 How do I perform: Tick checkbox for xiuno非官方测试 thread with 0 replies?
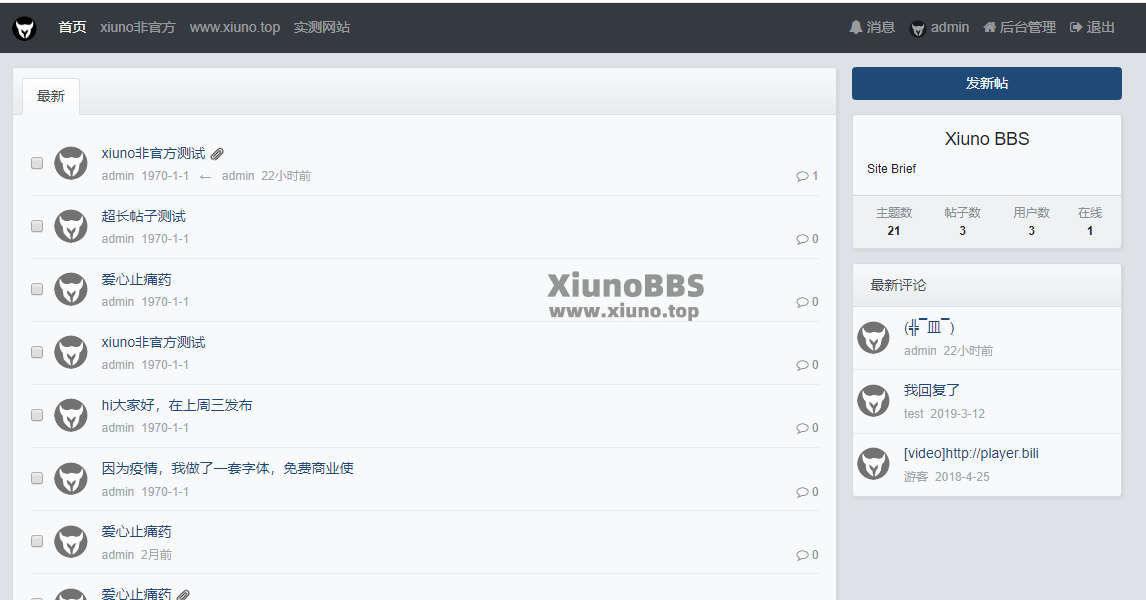(37, 352)
